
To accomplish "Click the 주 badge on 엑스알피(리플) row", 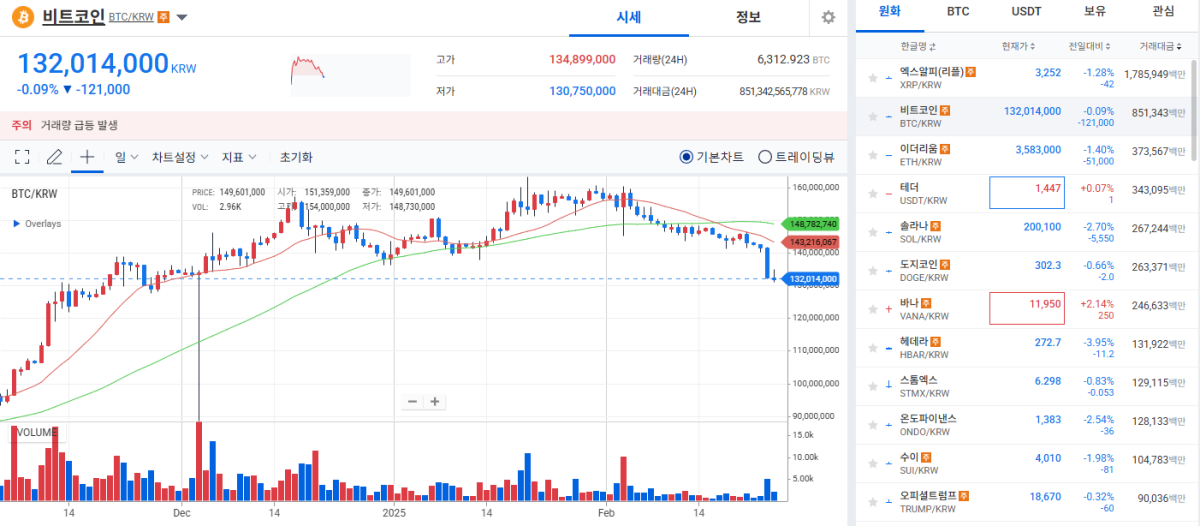I will pyautogui.click(x=970, y=72).
